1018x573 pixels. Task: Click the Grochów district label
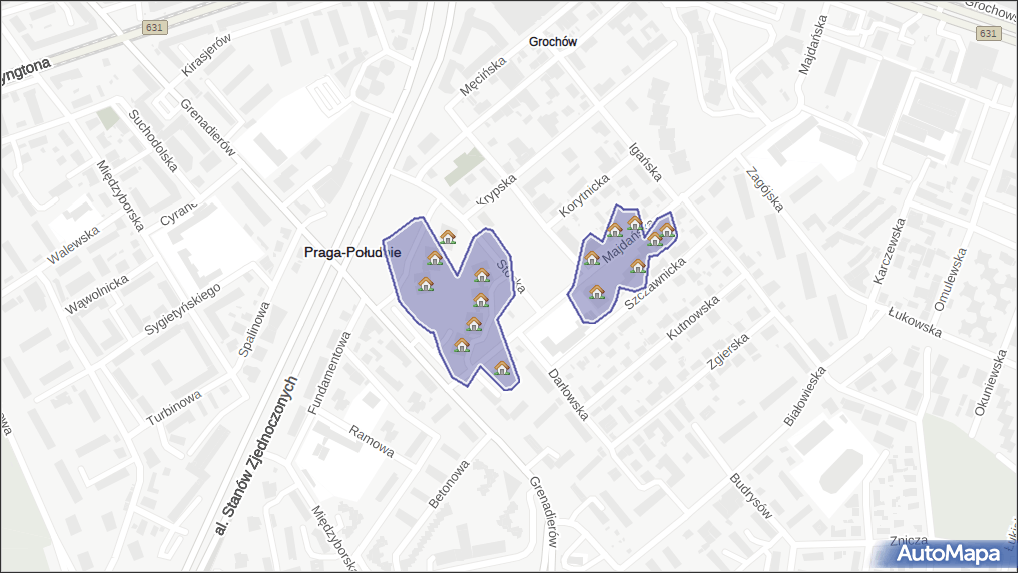tap(553, 42)
